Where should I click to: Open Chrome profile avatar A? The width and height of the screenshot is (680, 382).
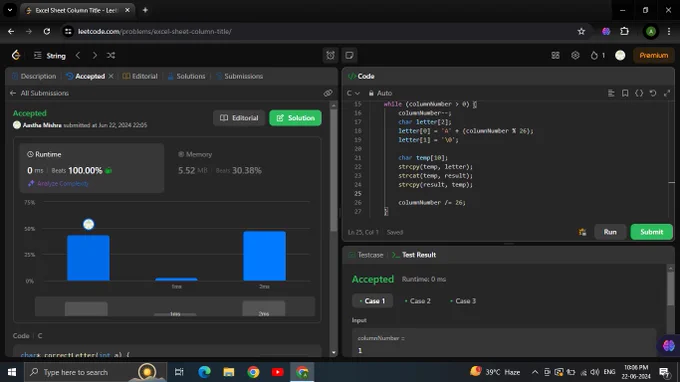(x=651, y=31)
